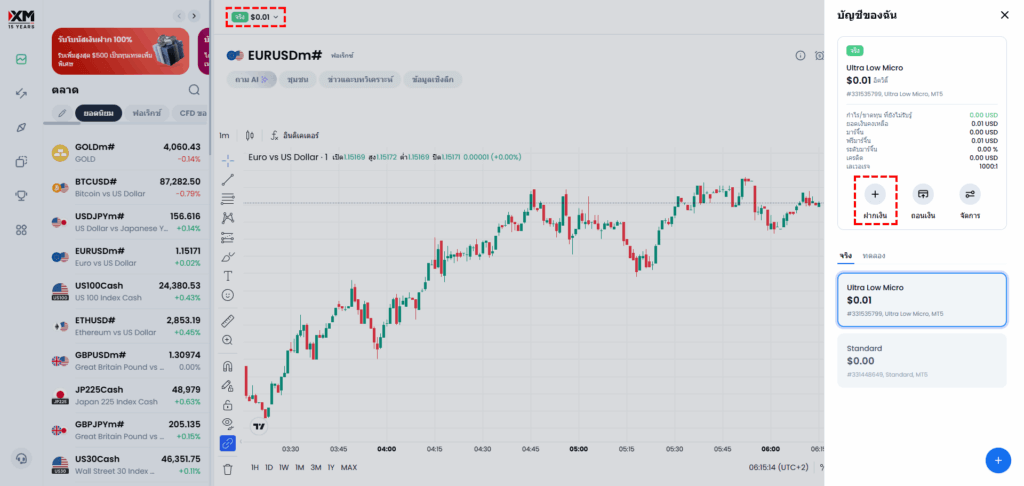This screenshot has height=486, width=1024.
Task: Open the chart candle type selector
Action: [x=250, y=135]
